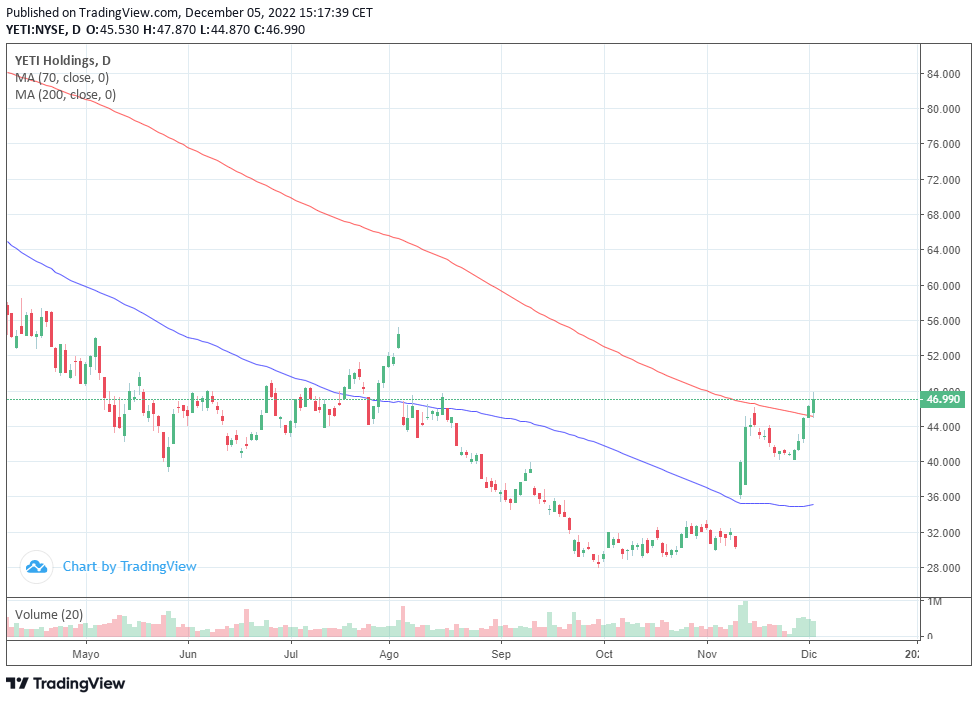Viewport: 978px width, 702px height.
Task: Open the 'Chart by TradingView' link
Action: tap(129, 567)
